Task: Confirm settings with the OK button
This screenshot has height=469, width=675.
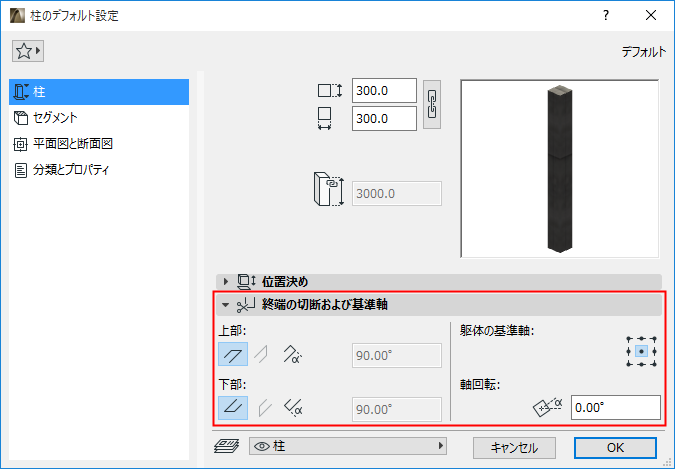Action: (615, 448)
